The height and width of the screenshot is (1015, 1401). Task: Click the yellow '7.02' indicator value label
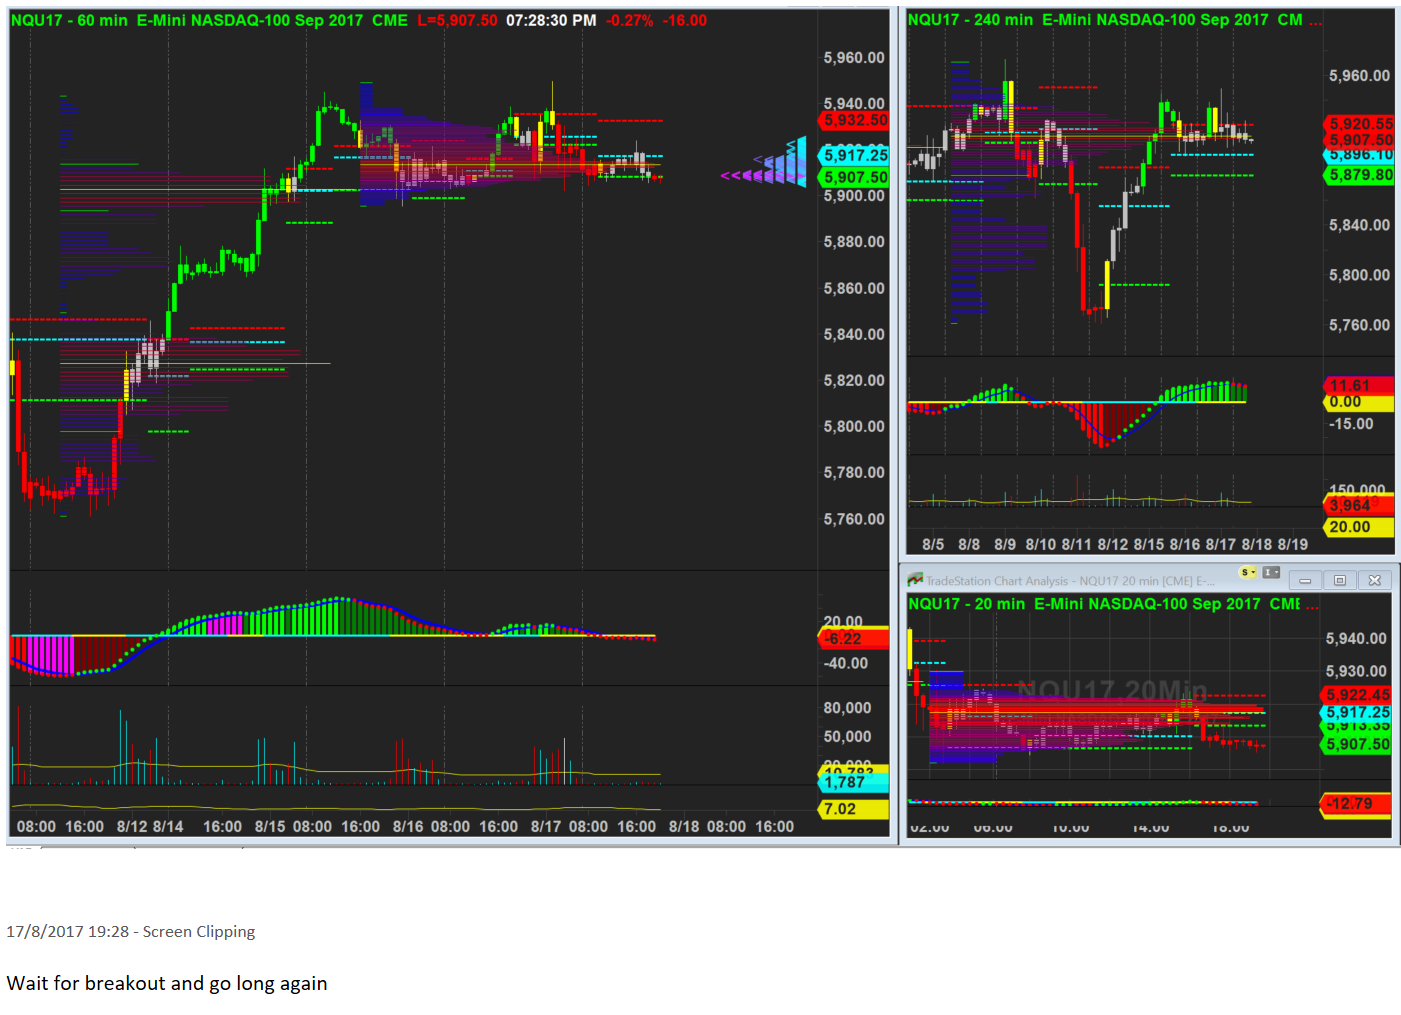click(854, 809)
